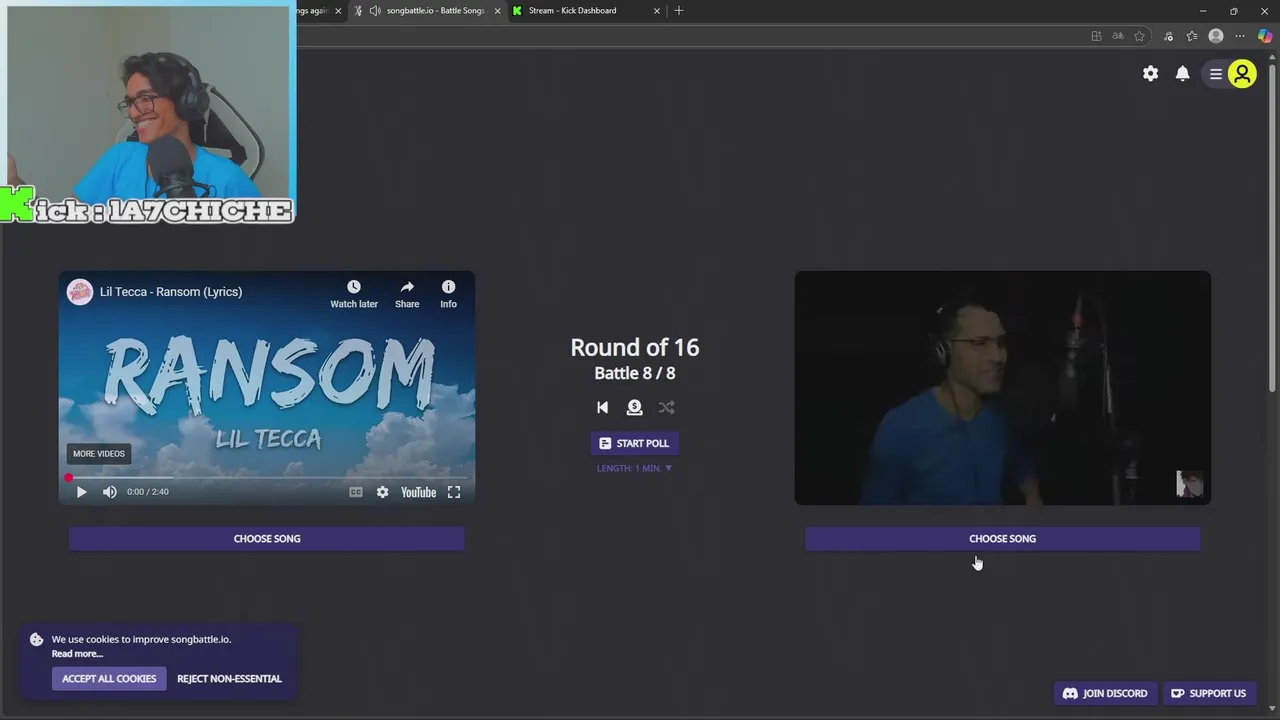Accept all cookies
This screenshot has width=1280, height=720.
click(109, 679)
